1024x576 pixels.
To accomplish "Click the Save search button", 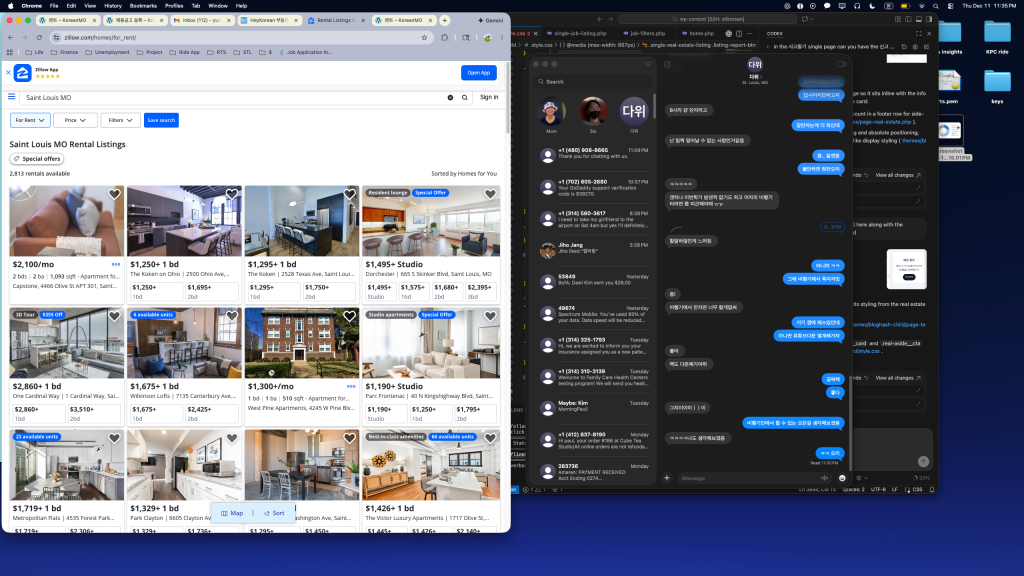I will point(161,120).
